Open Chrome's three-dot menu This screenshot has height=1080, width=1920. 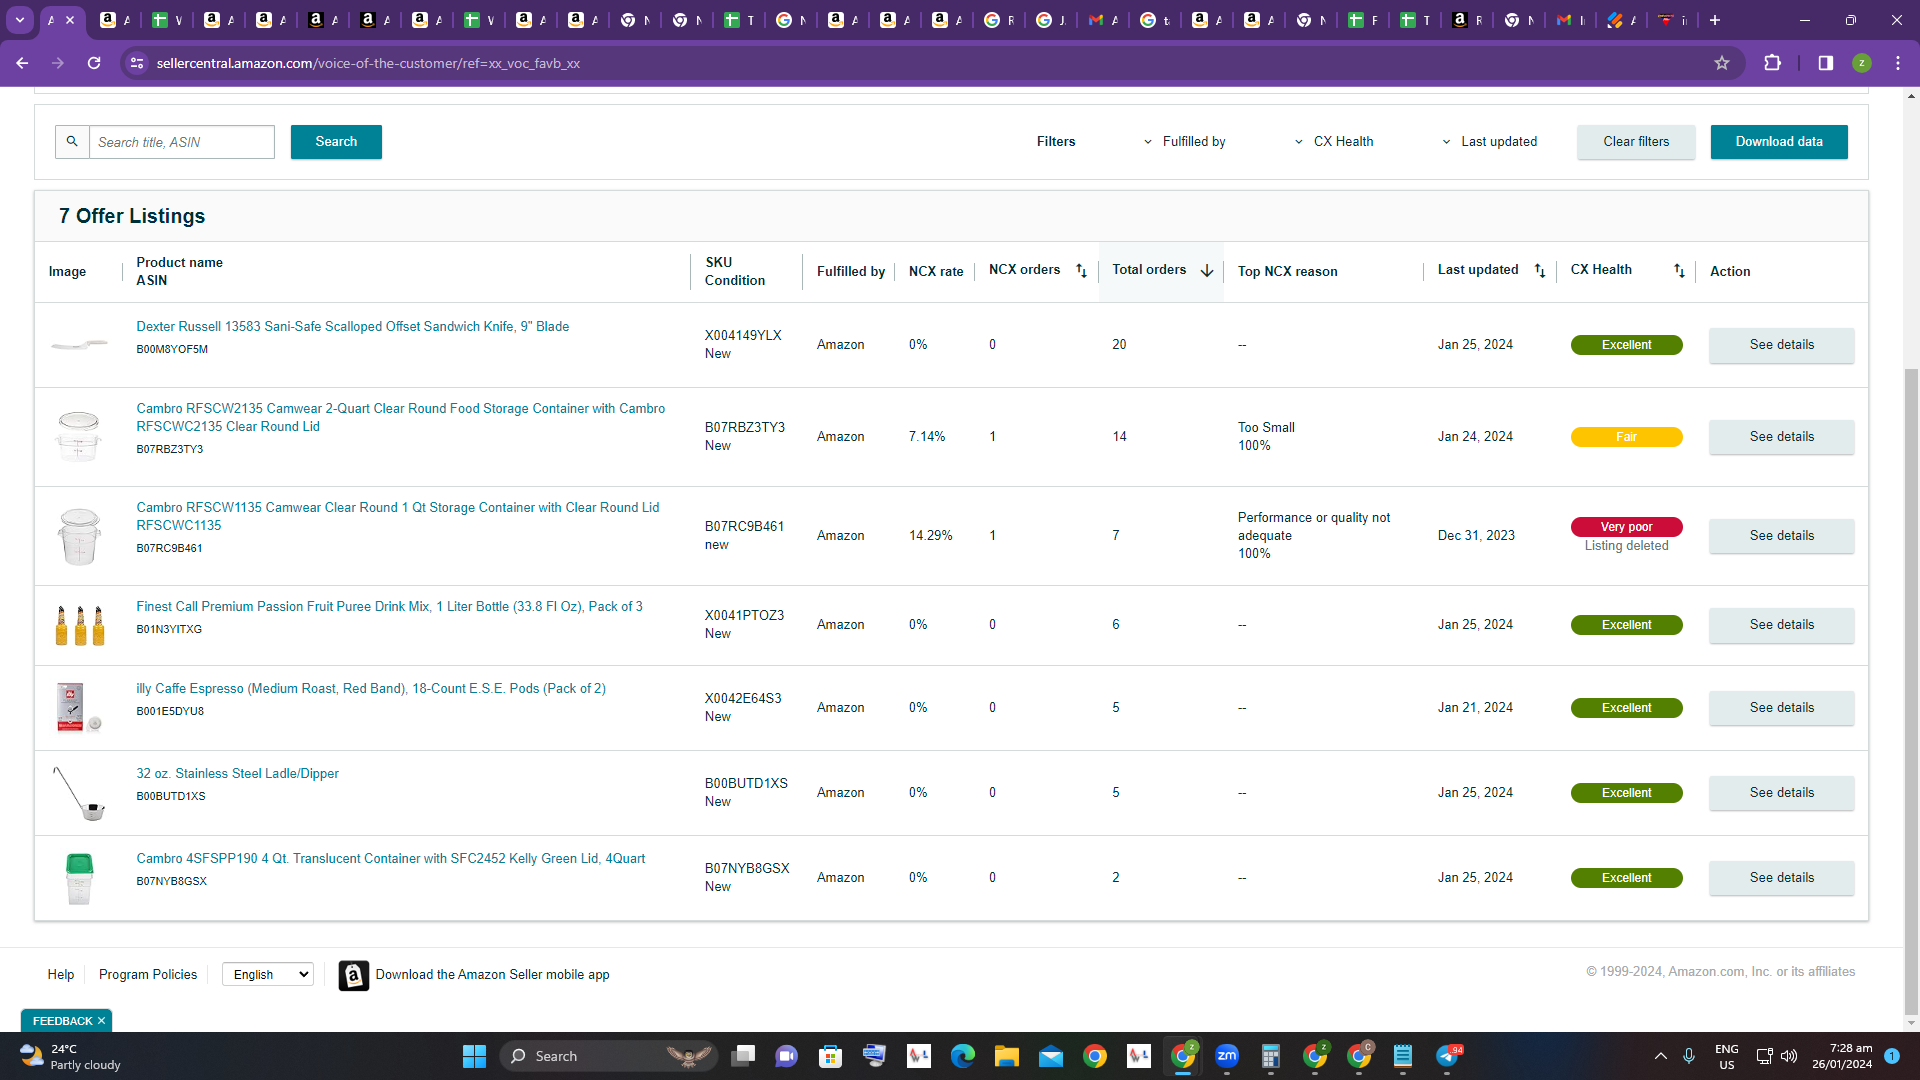1898,63
